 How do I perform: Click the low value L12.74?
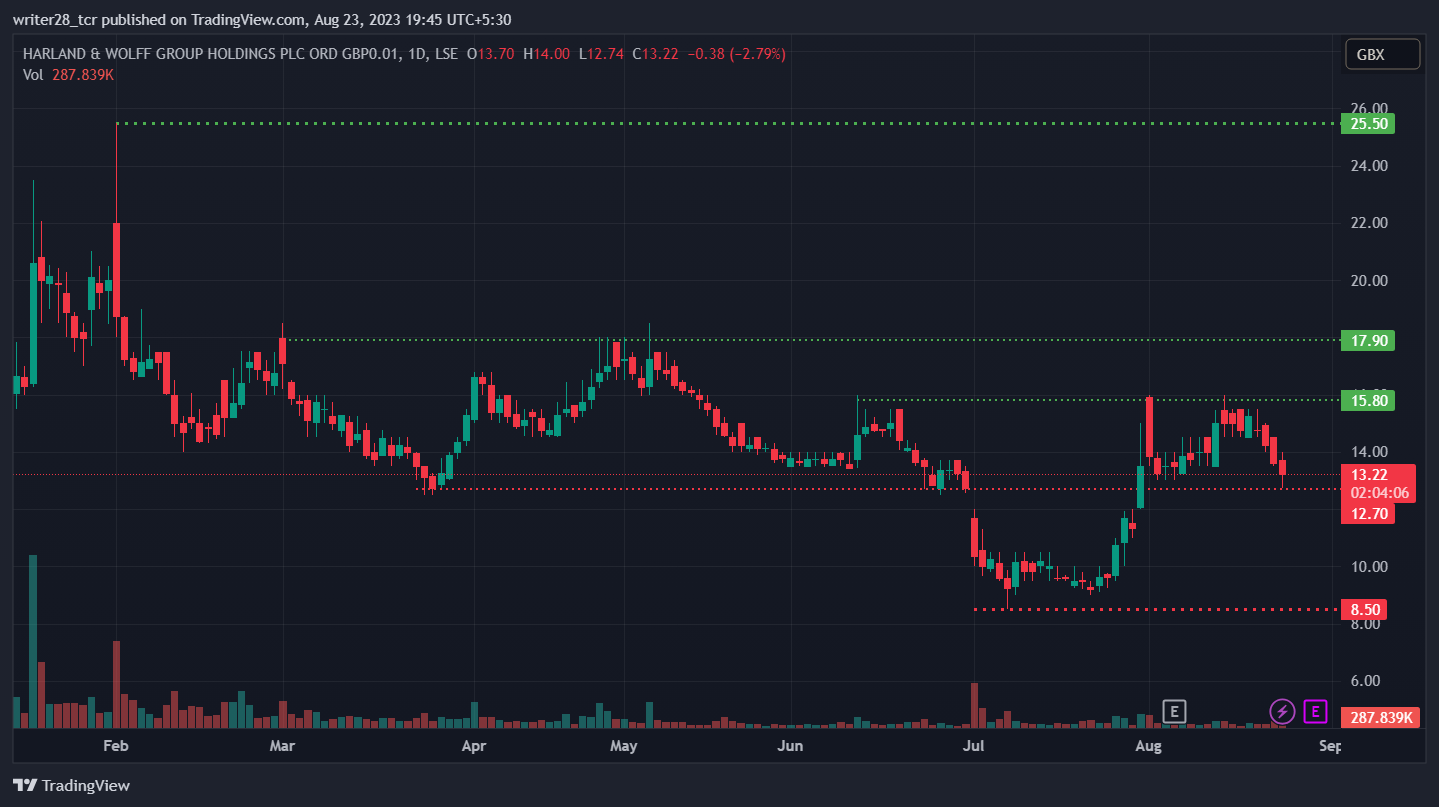[602, 54]
